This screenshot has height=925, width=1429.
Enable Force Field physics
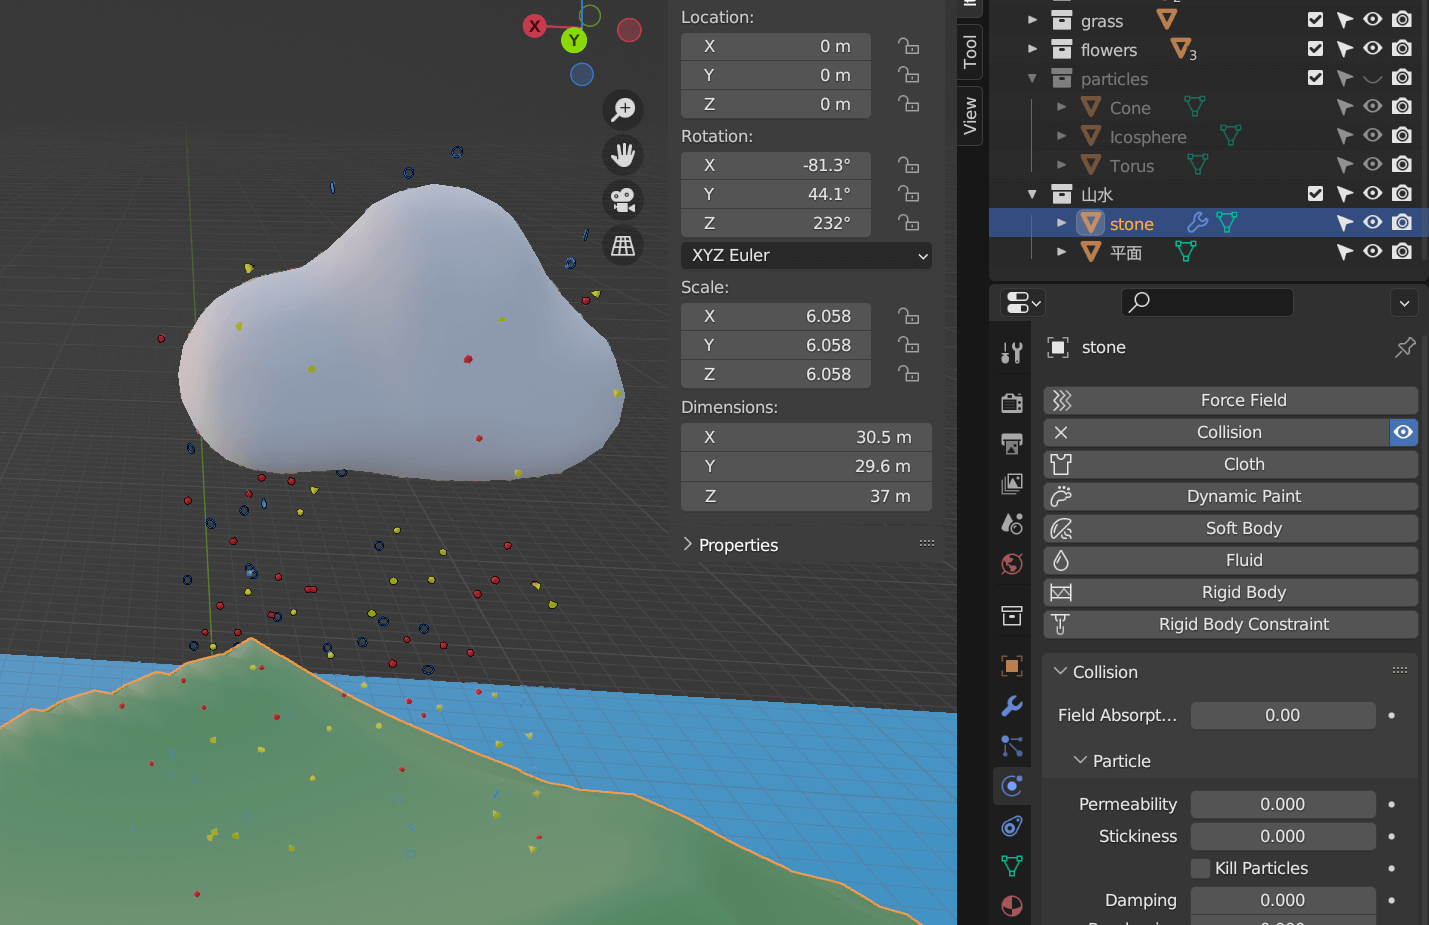coord(1231,400)
